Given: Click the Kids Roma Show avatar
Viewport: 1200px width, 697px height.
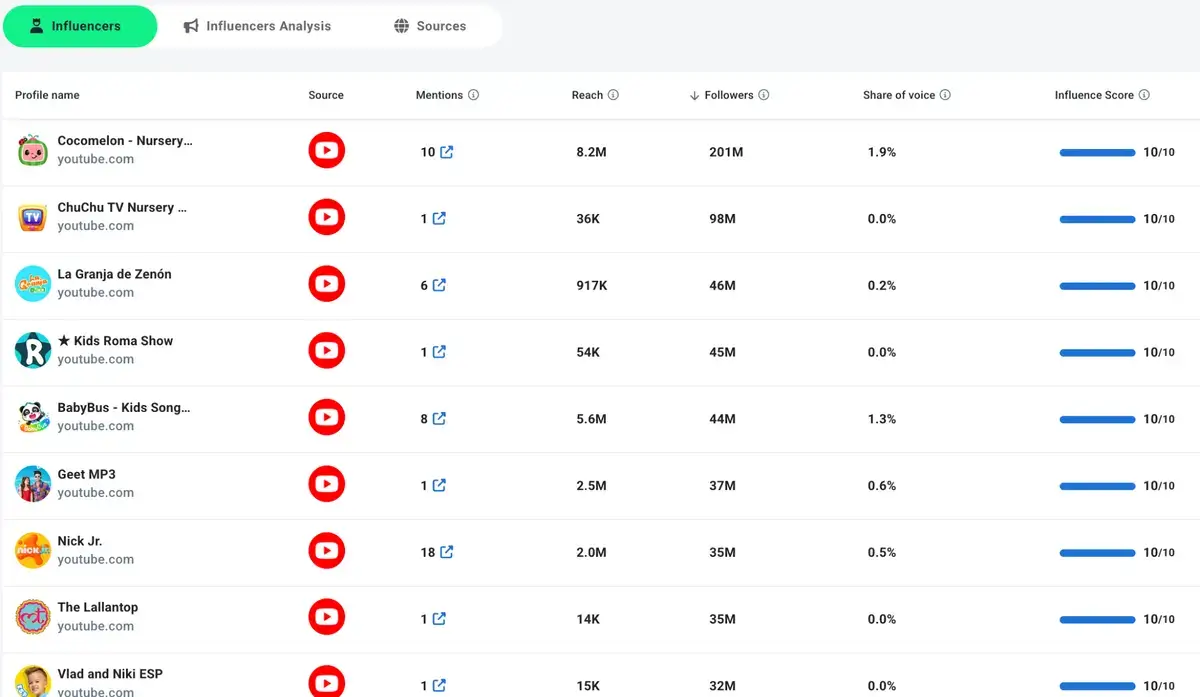Looking at the screenshot, I should (32, 351).
